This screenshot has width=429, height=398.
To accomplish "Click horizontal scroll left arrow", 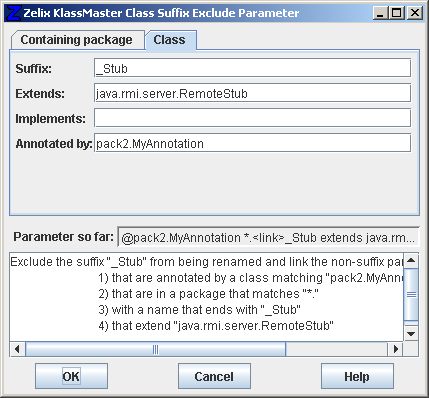I will (x=17, y=349).
